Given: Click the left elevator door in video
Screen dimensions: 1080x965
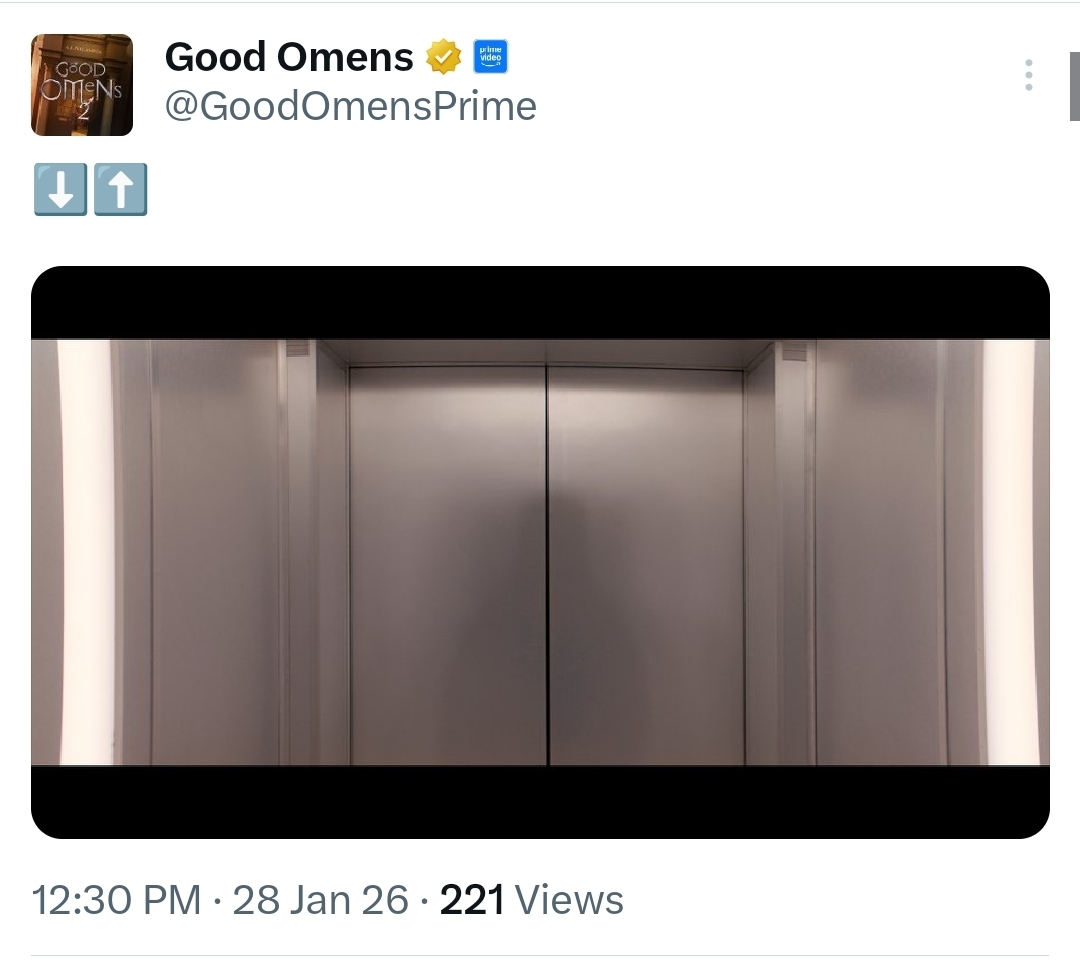Looking at the screenshot, I should (x=448, y=565).
